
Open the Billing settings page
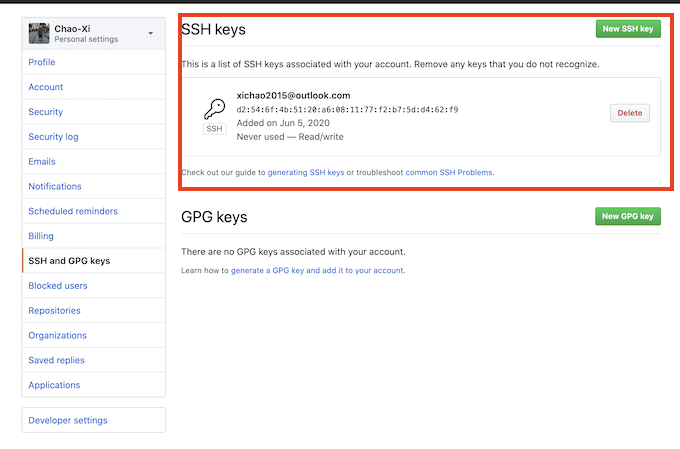click(x=41, y=236)
